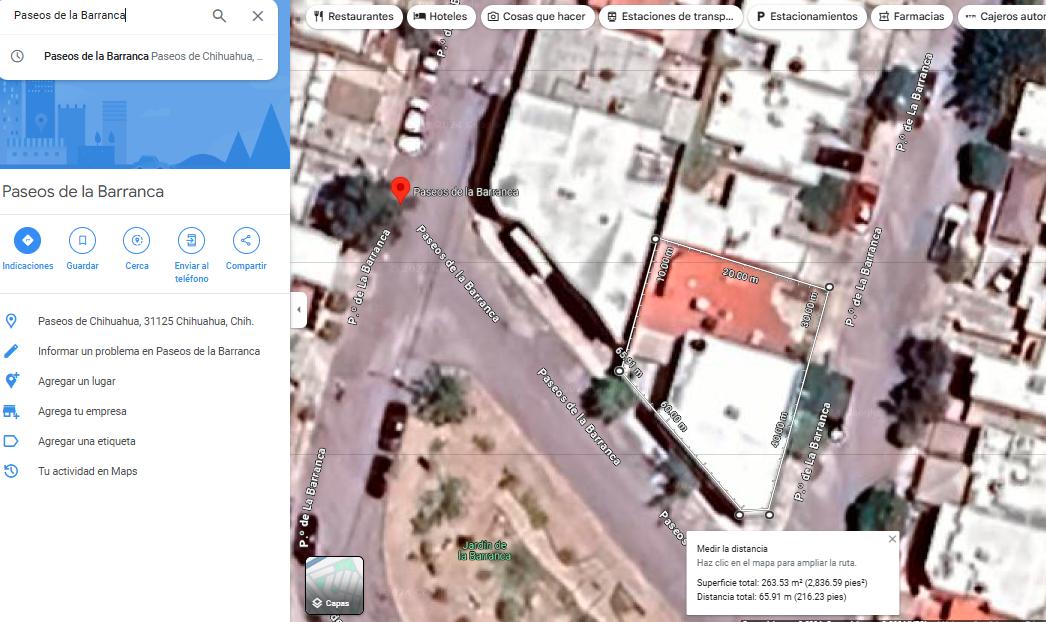Click the add-place pin plus icon
Screen dimensions: 1046x622
pyautogui.click(x=11, y=380)
